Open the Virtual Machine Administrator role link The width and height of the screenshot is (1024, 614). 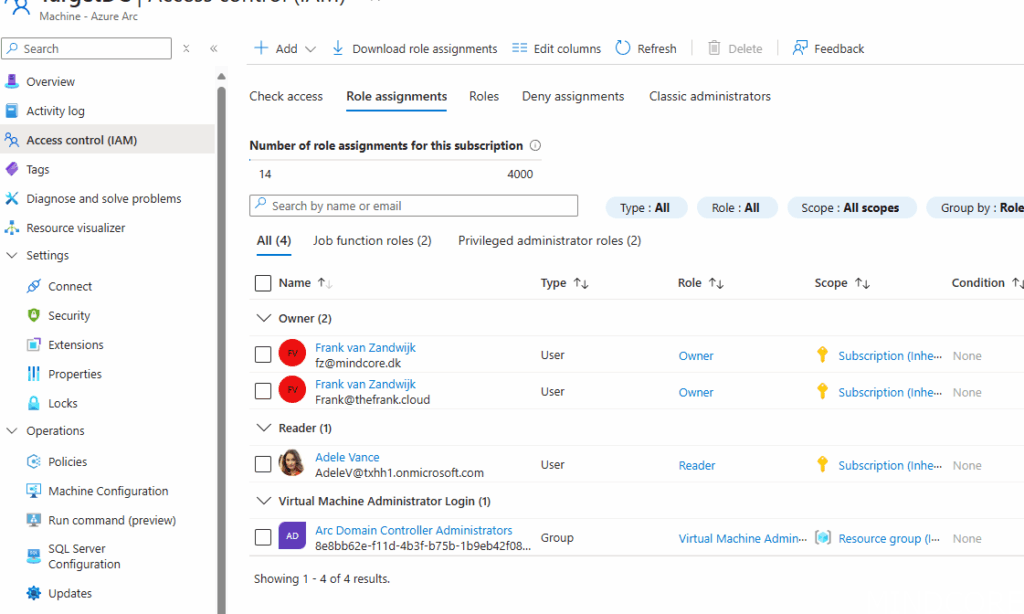pos(741,538)
